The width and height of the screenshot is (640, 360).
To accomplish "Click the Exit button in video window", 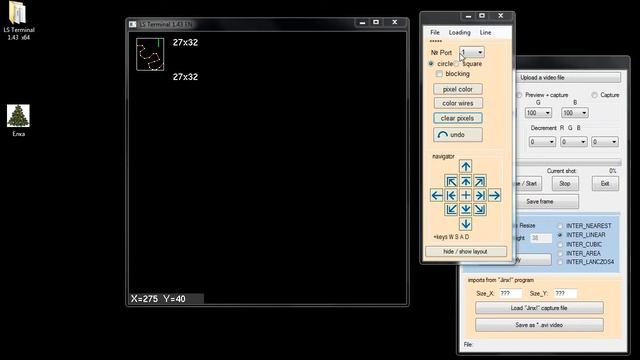I will [x=605, y=184].
